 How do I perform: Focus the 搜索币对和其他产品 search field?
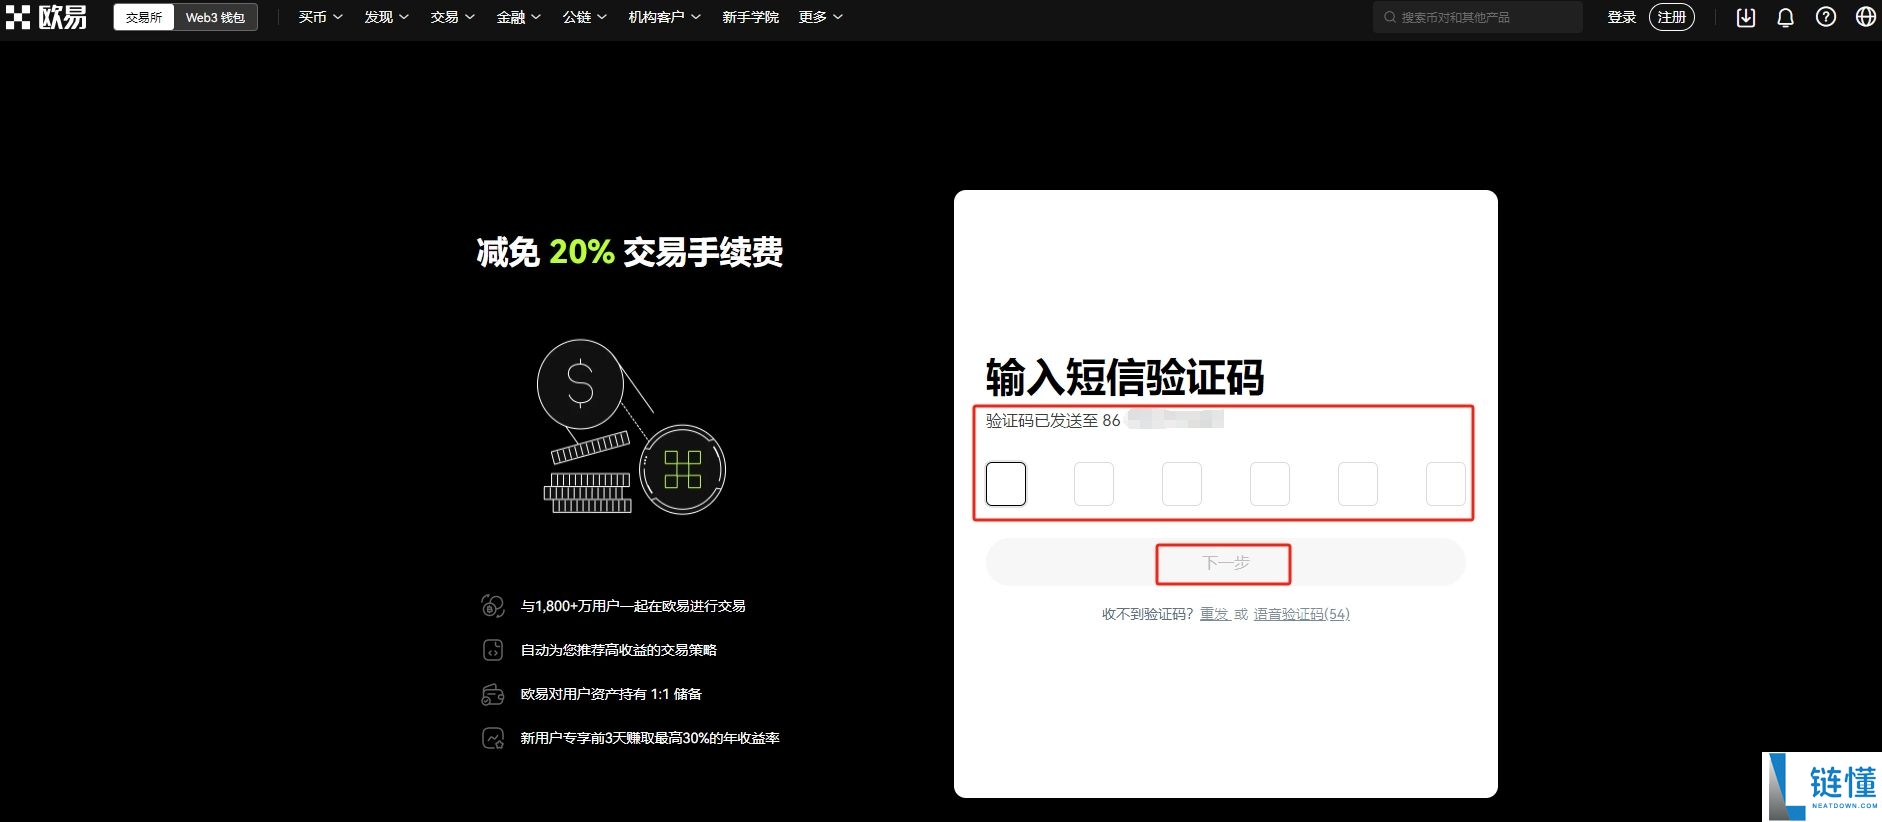[x=1478, y=17]
